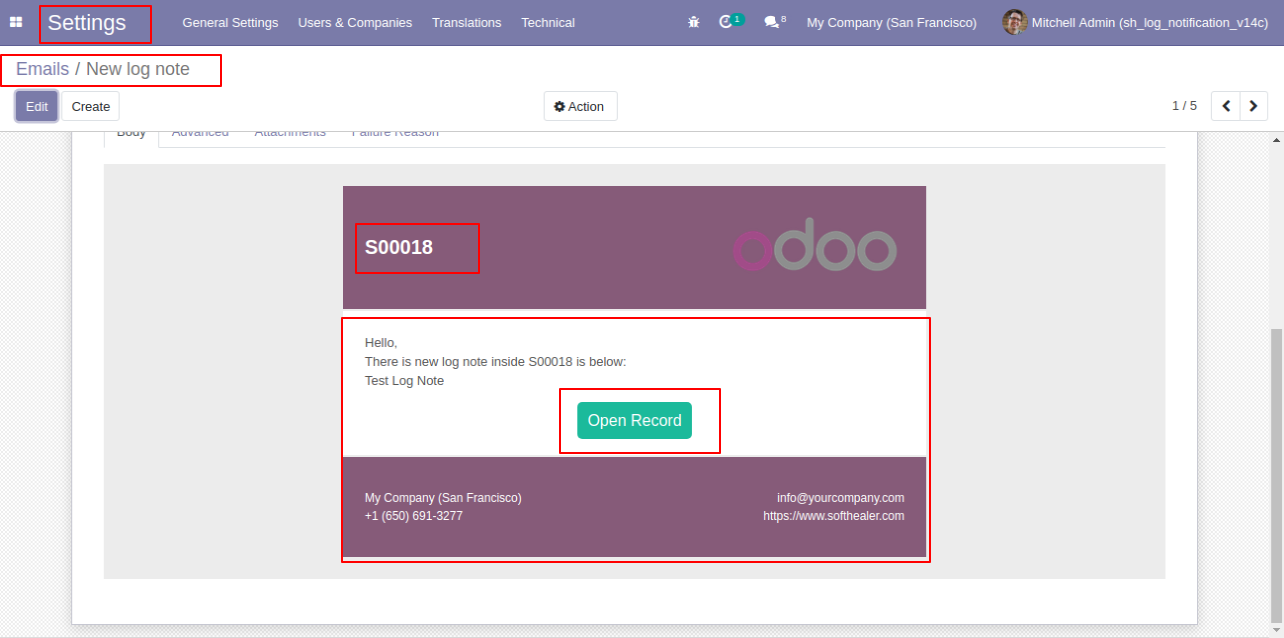
Task: Go to the previous record arrow
Action: click(1226, 106)
